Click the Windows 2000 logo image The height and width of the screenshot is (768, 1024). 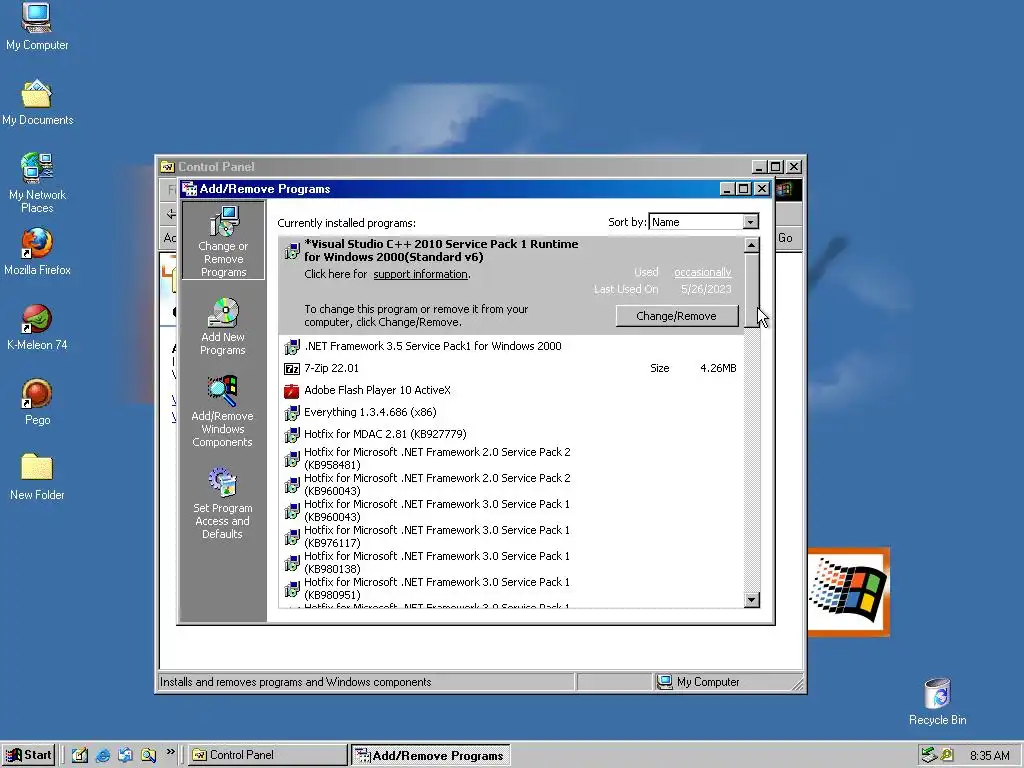pos(848,592)
